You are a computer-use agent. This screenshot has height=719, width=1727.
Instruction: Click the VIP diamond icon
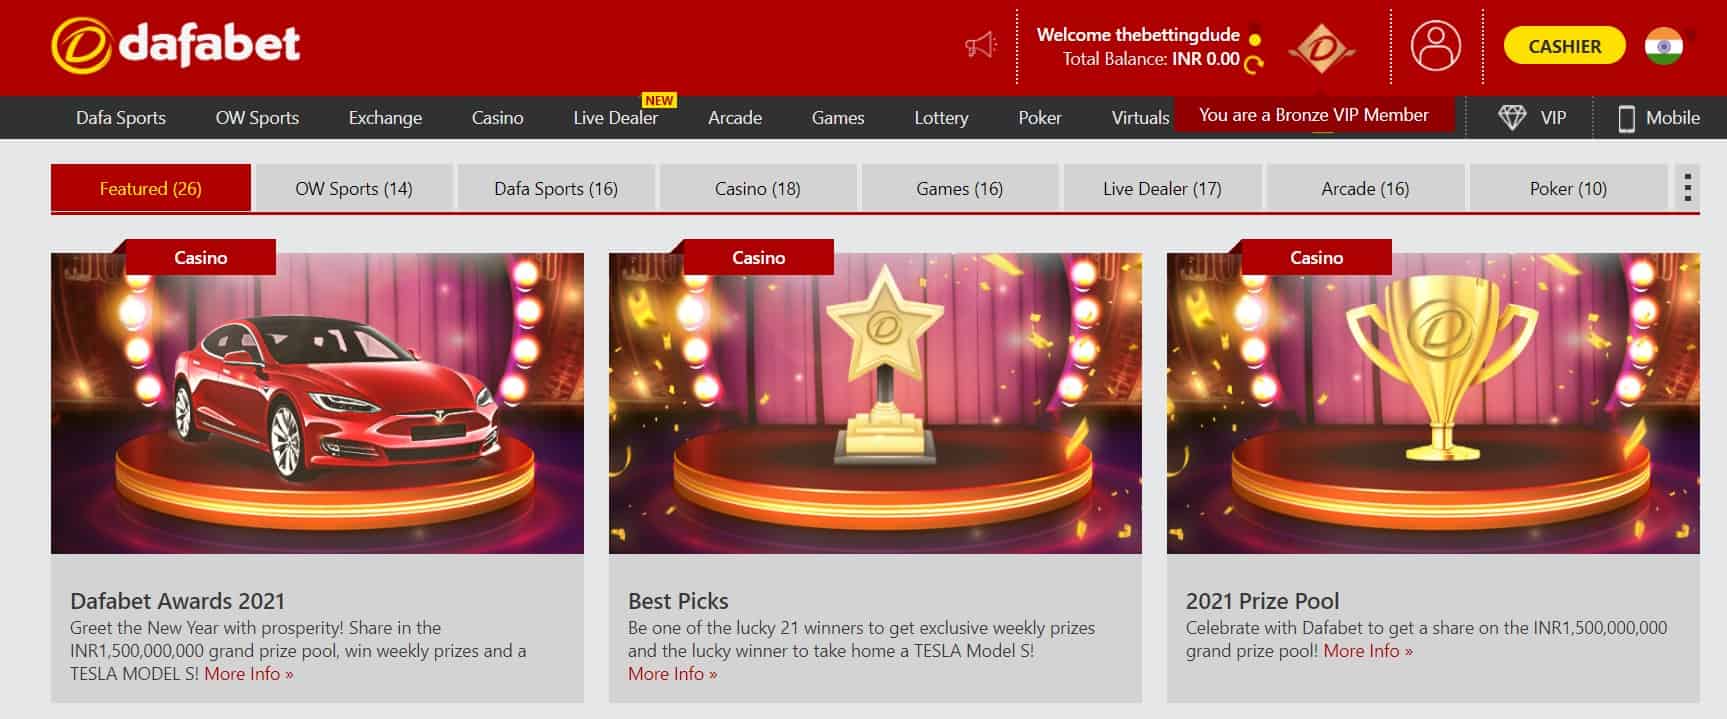1511,118
